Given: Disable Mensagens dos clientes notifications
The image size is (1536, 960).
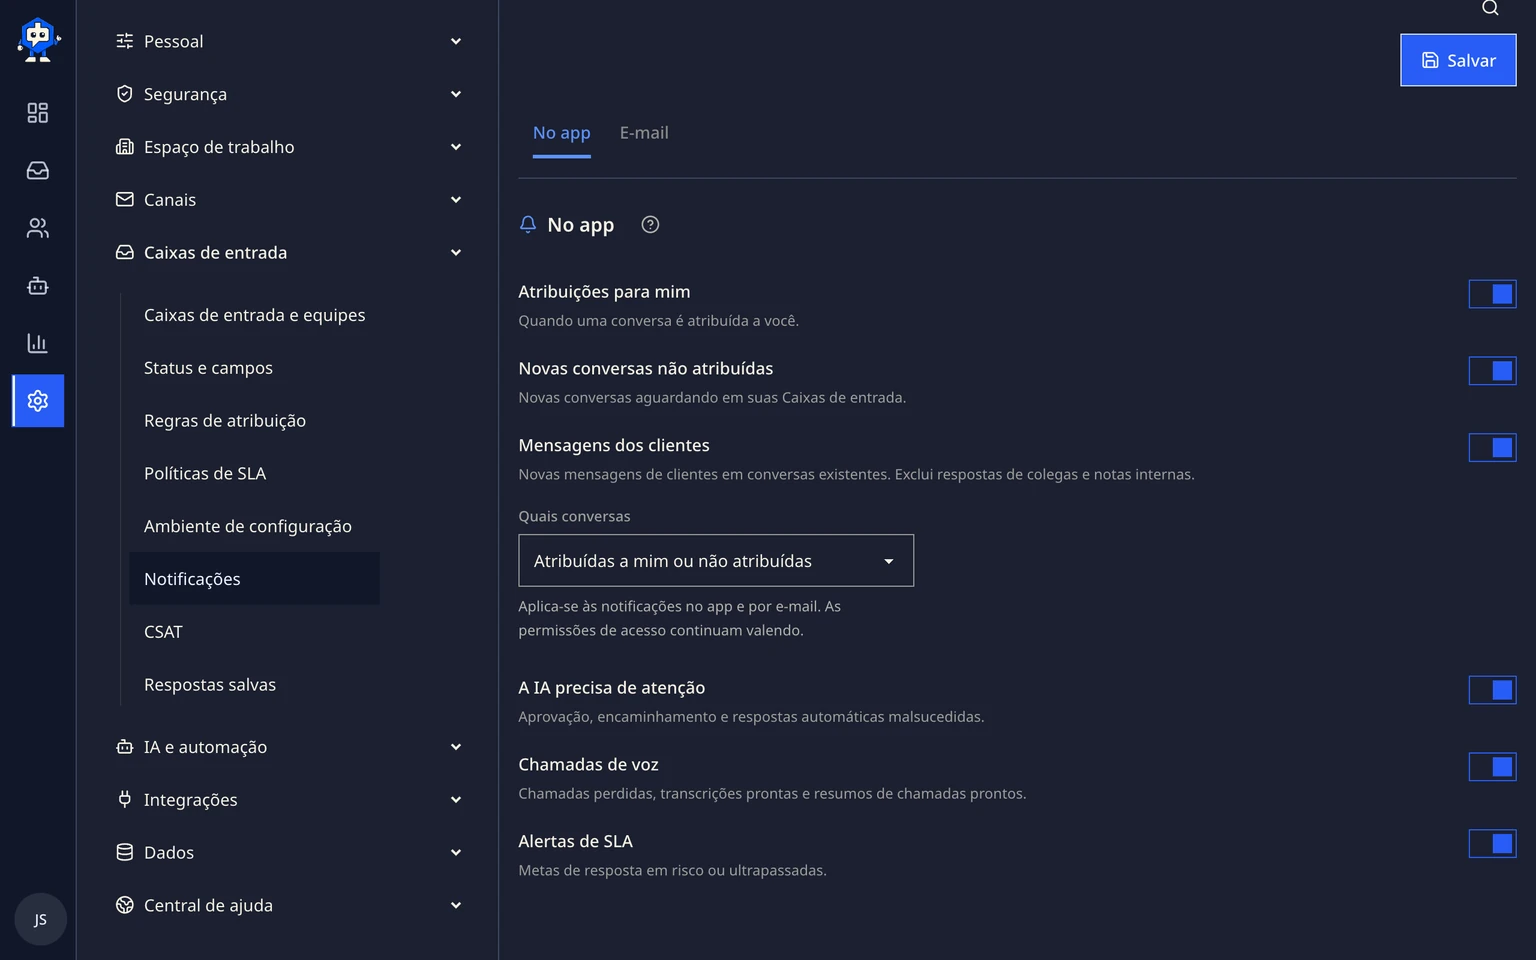Looking at the screenshot, I should pos(1492,448).
